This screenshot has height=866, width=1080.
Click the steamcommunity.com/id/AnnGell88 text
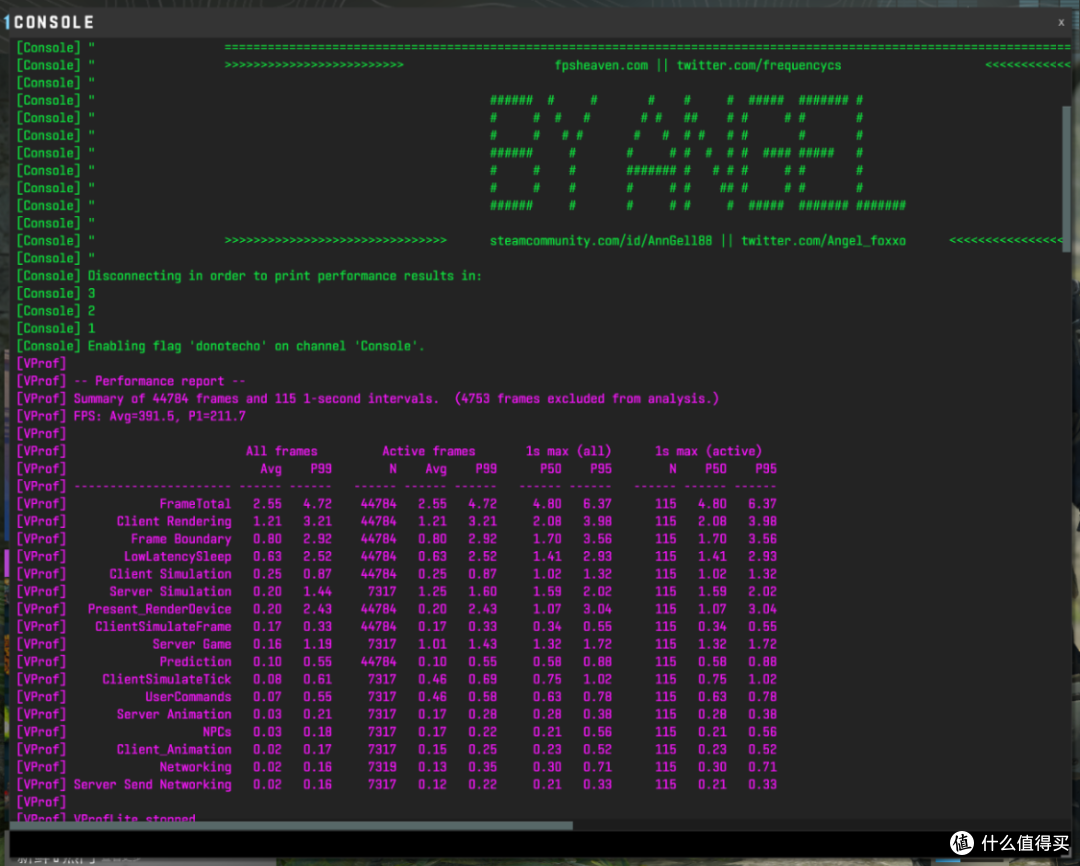coord(601,240)
